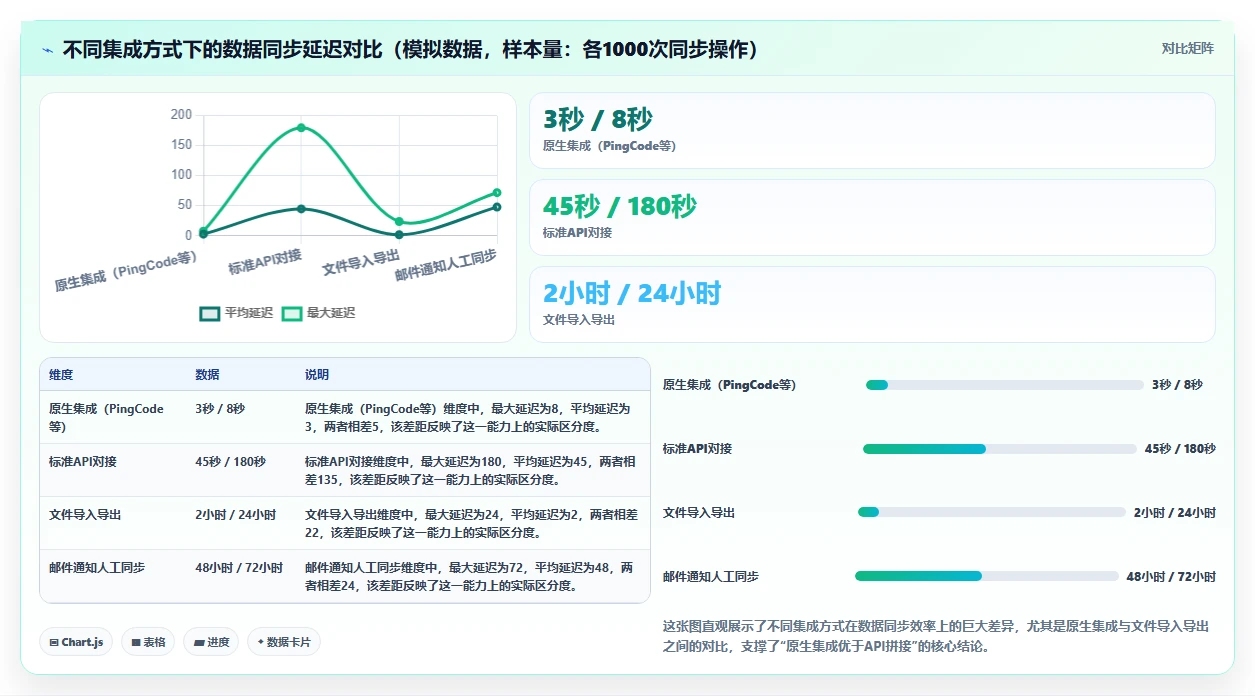
Task: Toggle the 最大延迟 legend swatch
Action: (292, 313)
